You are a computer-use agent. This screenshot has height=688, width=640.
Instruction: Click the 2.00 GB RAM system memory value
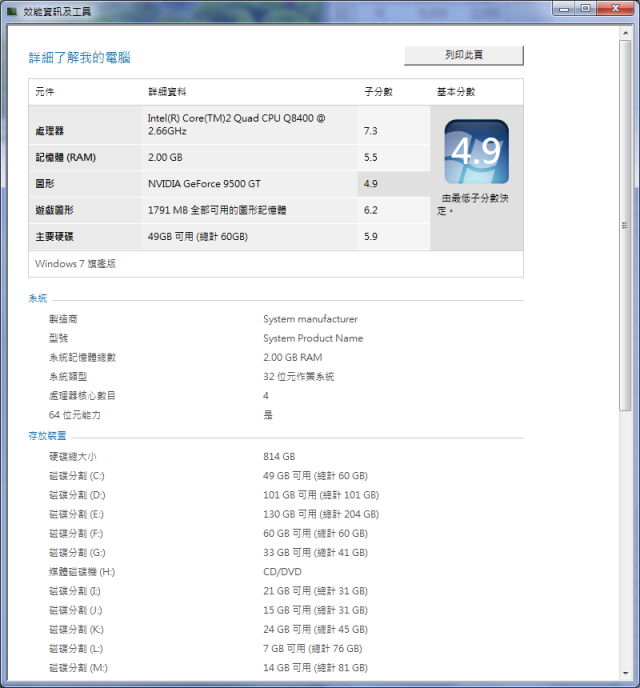point(293,358)
